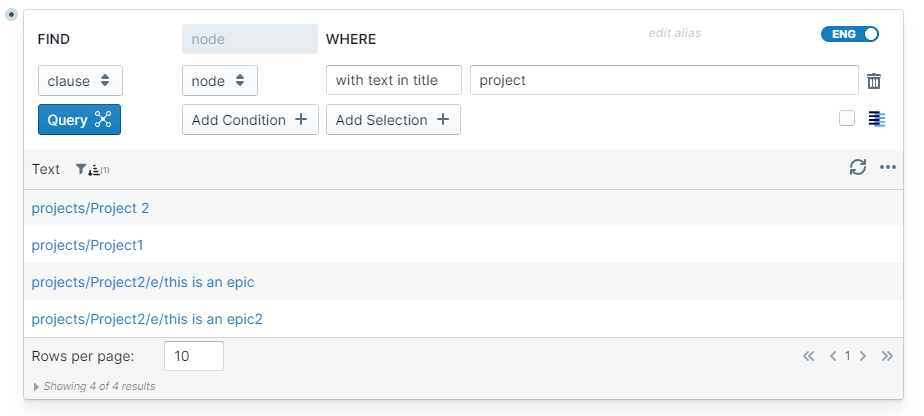Go to the last results page

(x=887, y=356)
